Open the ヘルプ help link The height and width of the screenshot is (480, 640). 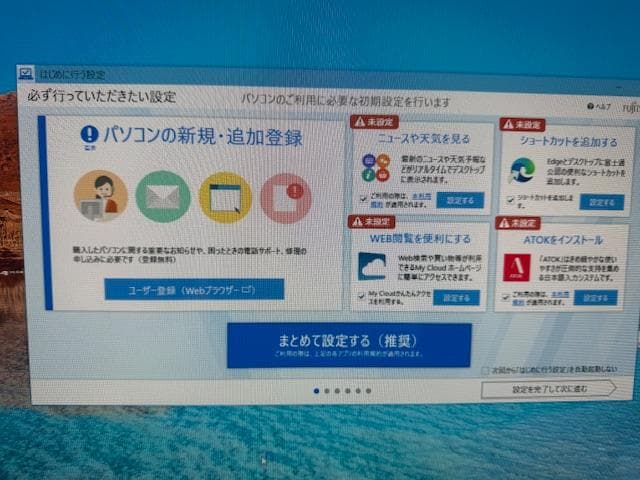(599, 107)
